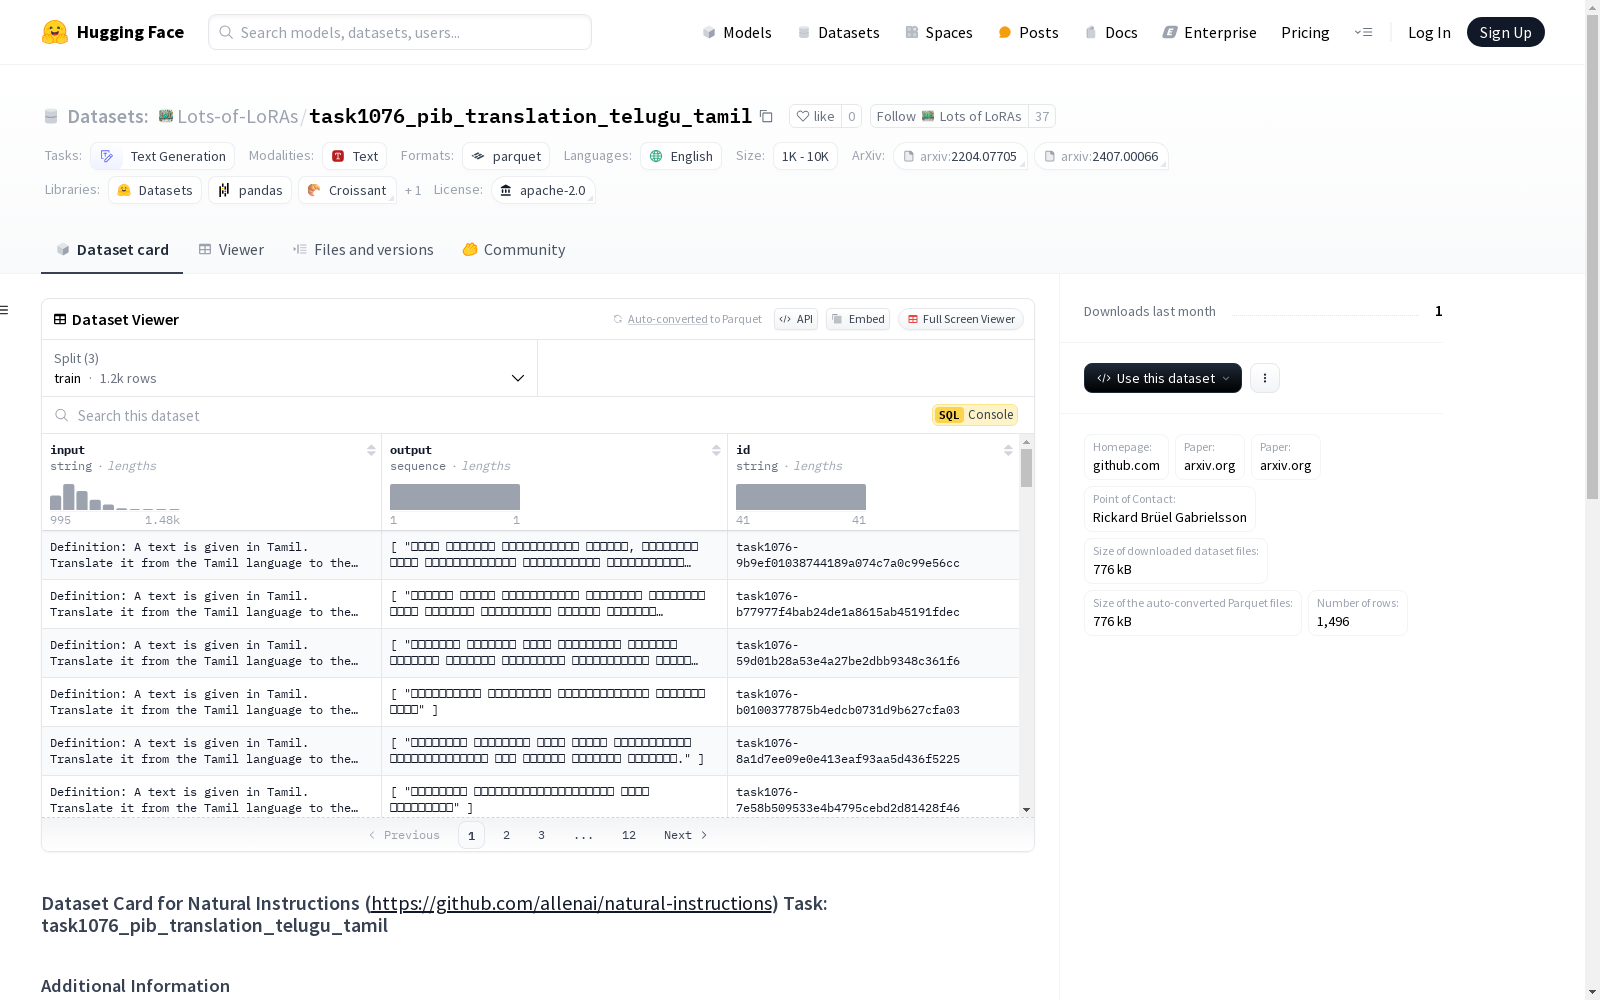Click the dataset viewer vertical scrollbar thumb

pyautogui.click(x=1026, y=468)
